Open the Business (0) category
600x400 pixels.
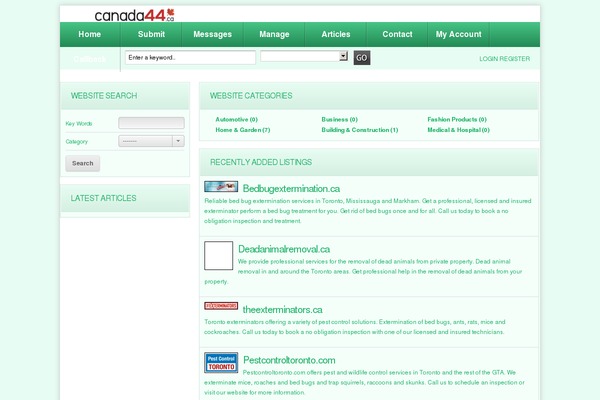[x=339, y=119]
